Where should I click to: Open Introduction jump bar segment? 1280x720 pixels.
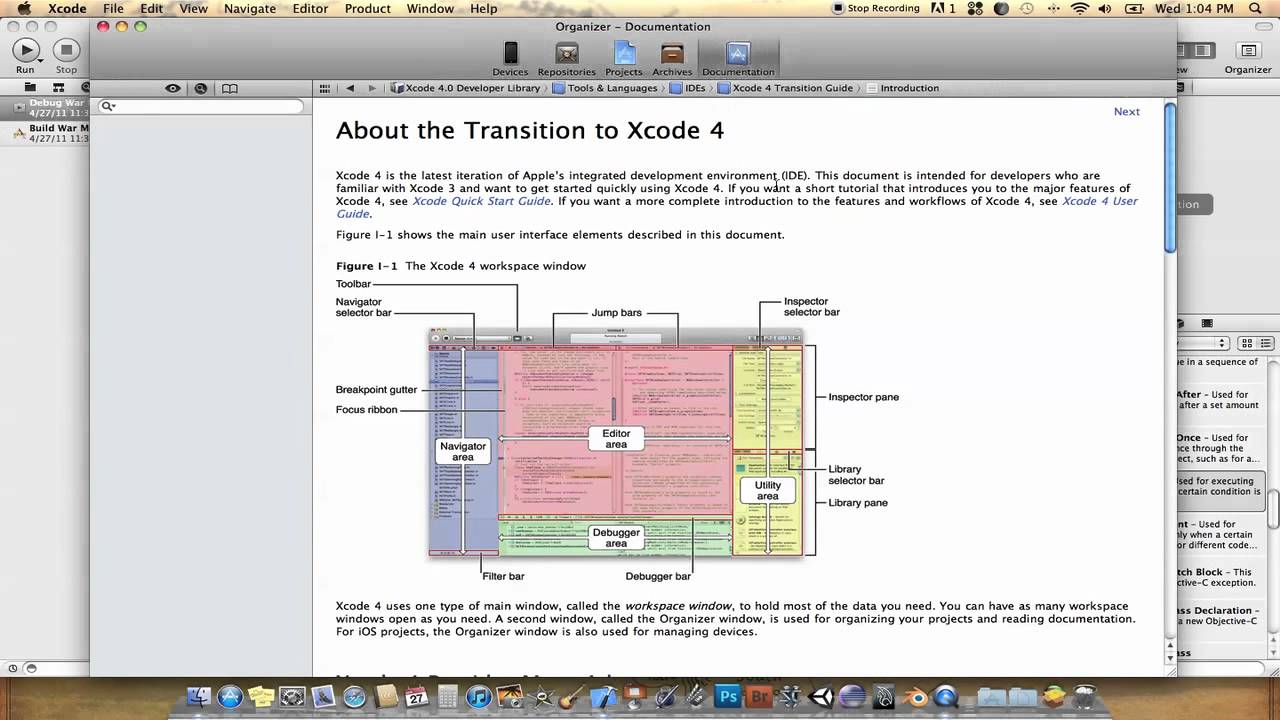(902, 88)
